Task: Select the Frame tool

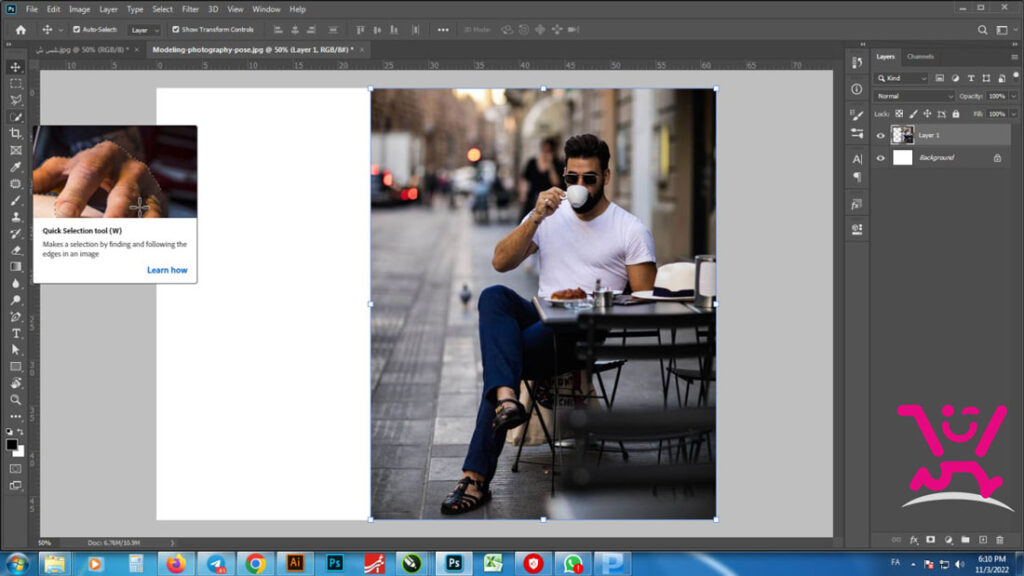Action: [16, 150]
